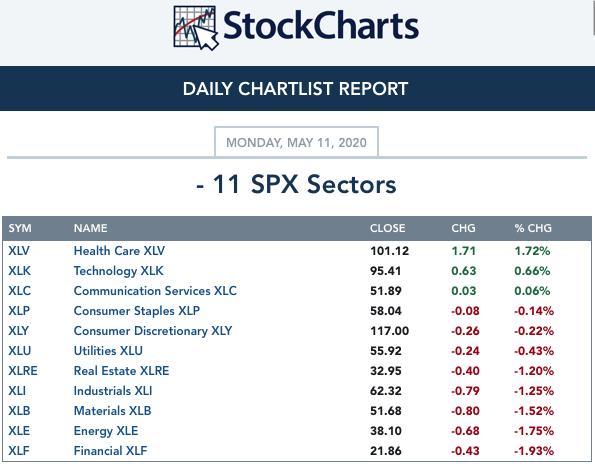Select the XLK ticker symbol
595x464 pixels.
point(19,271)
